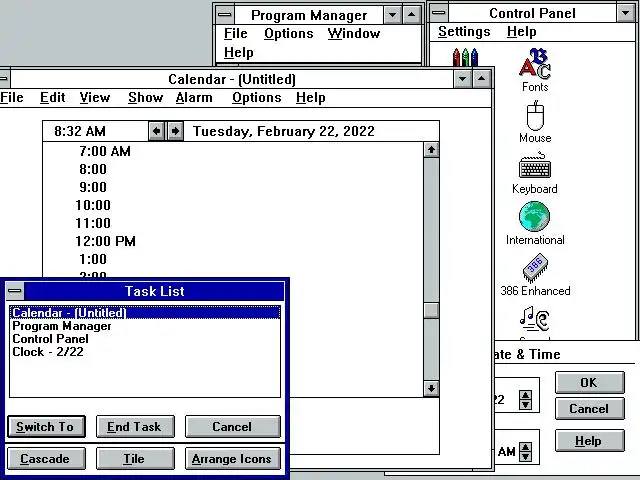This screenshot has height=480, width=640.
Task: Open Control Panel's Help menu
Action: [522, 31]
